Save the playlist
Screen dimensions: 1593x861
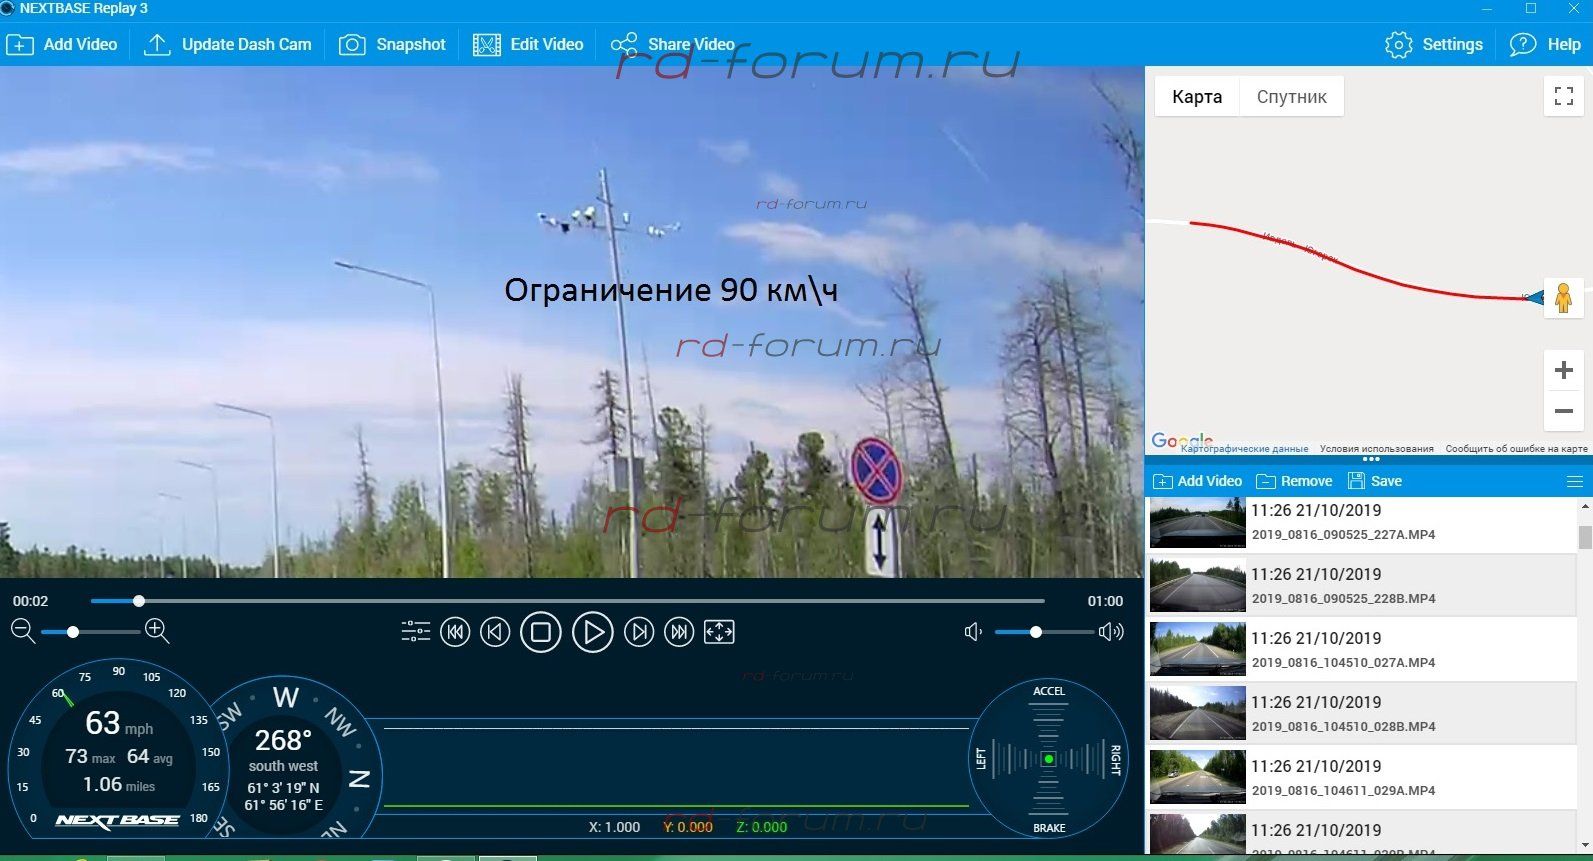pos(1375,481)
